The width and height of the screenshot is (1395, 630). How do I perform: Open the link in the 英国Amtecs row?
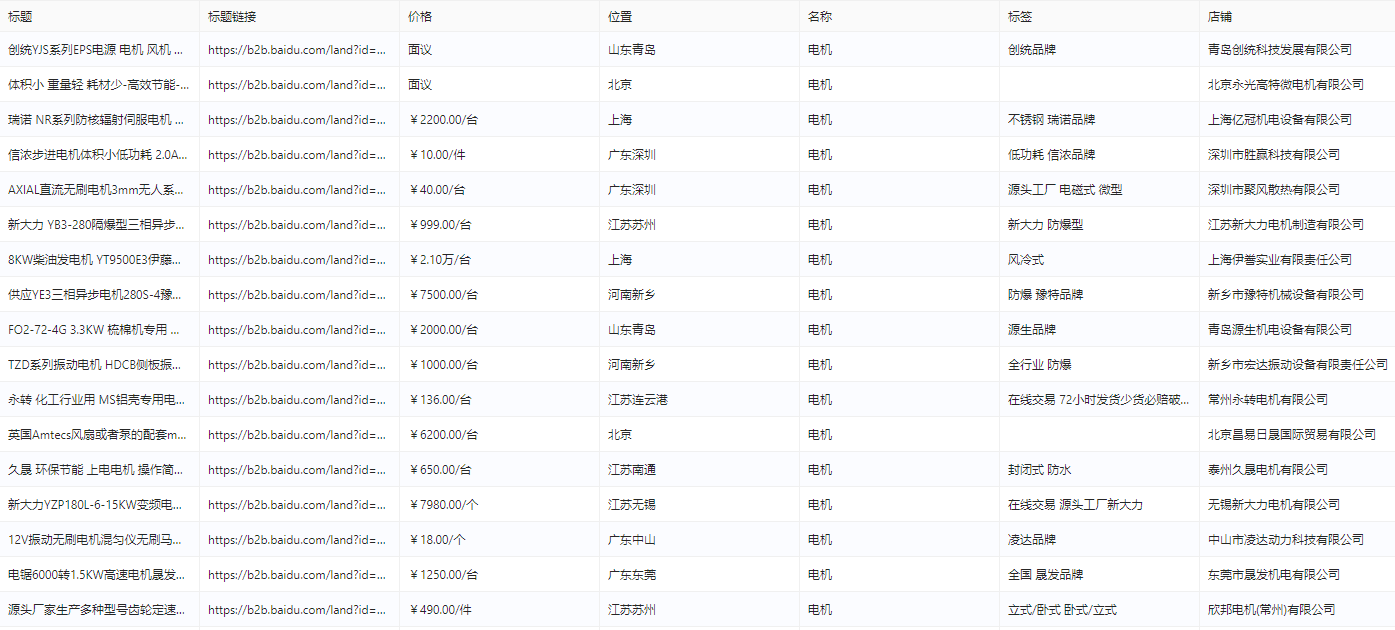[x=297, y=435]
